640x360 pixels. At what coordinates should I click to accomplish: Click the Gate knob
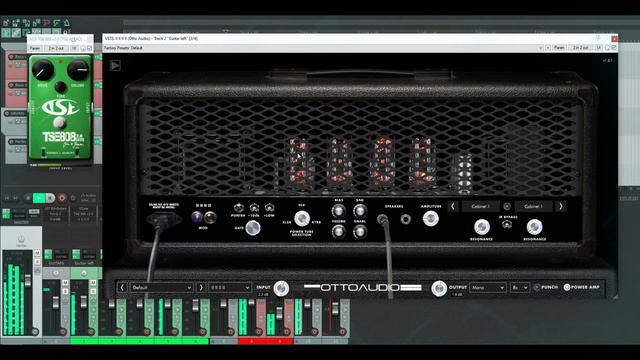253,228
